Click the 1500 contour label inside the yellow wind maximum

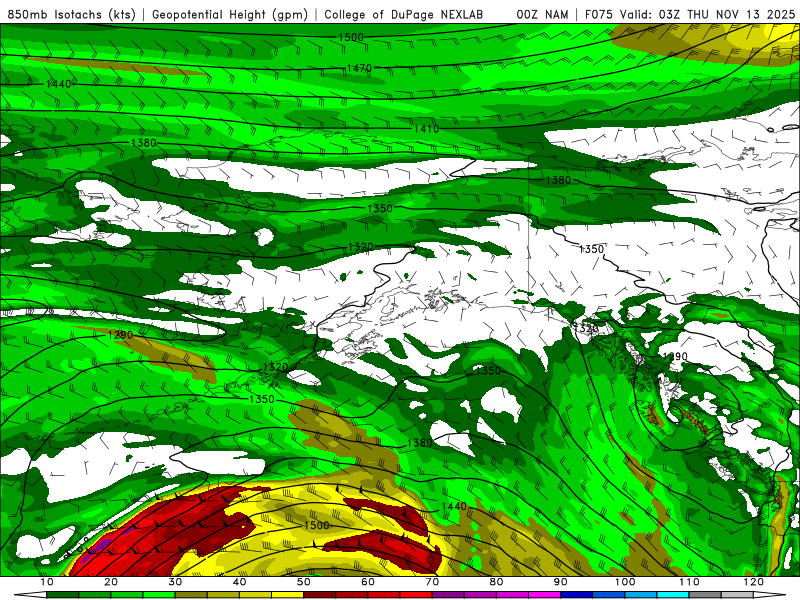316,524
